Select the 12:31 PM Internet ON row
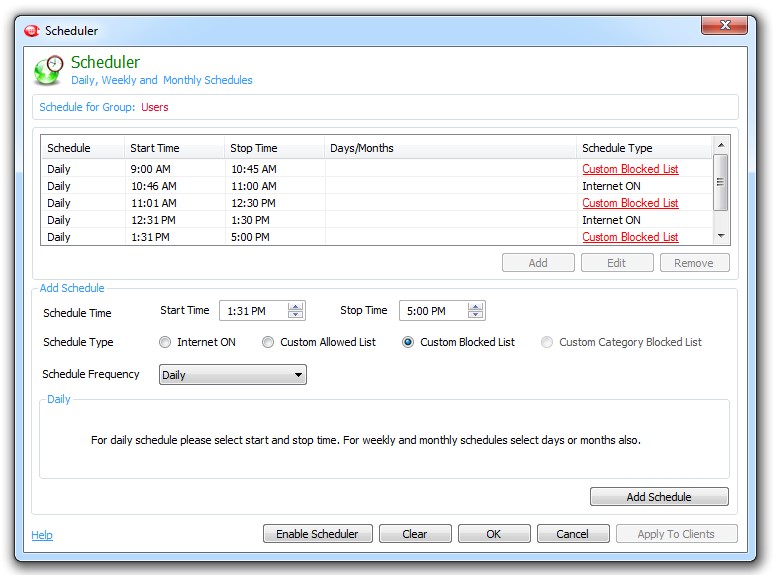The height and width of the screenshot is (575, 779). coord(300,220)
